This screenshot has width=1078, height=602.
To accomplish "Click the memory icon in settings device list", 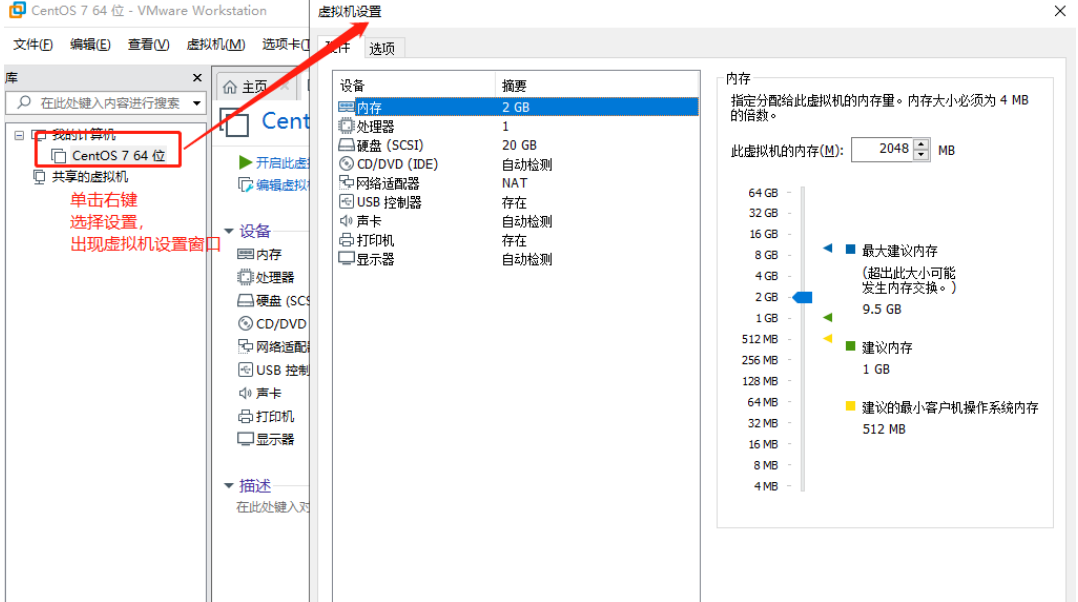I will pos(346,107).
